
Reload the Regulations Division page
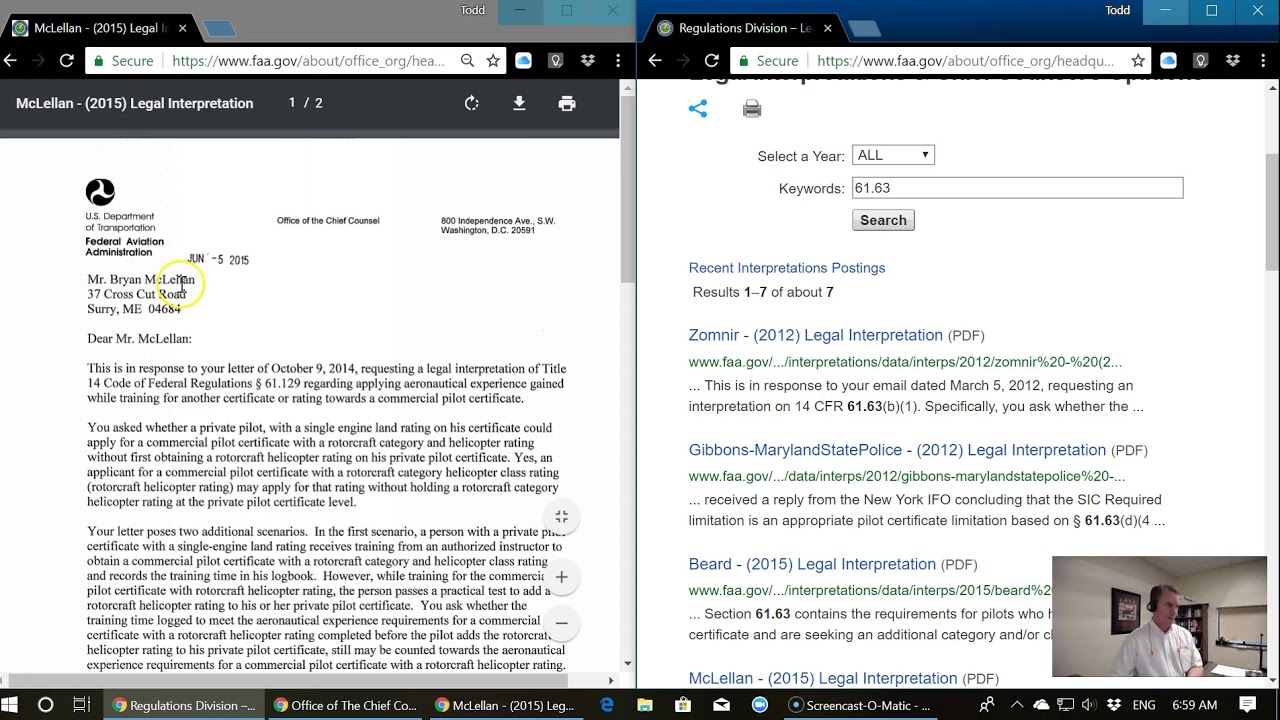pyautogui.click(x=711, y=61)
